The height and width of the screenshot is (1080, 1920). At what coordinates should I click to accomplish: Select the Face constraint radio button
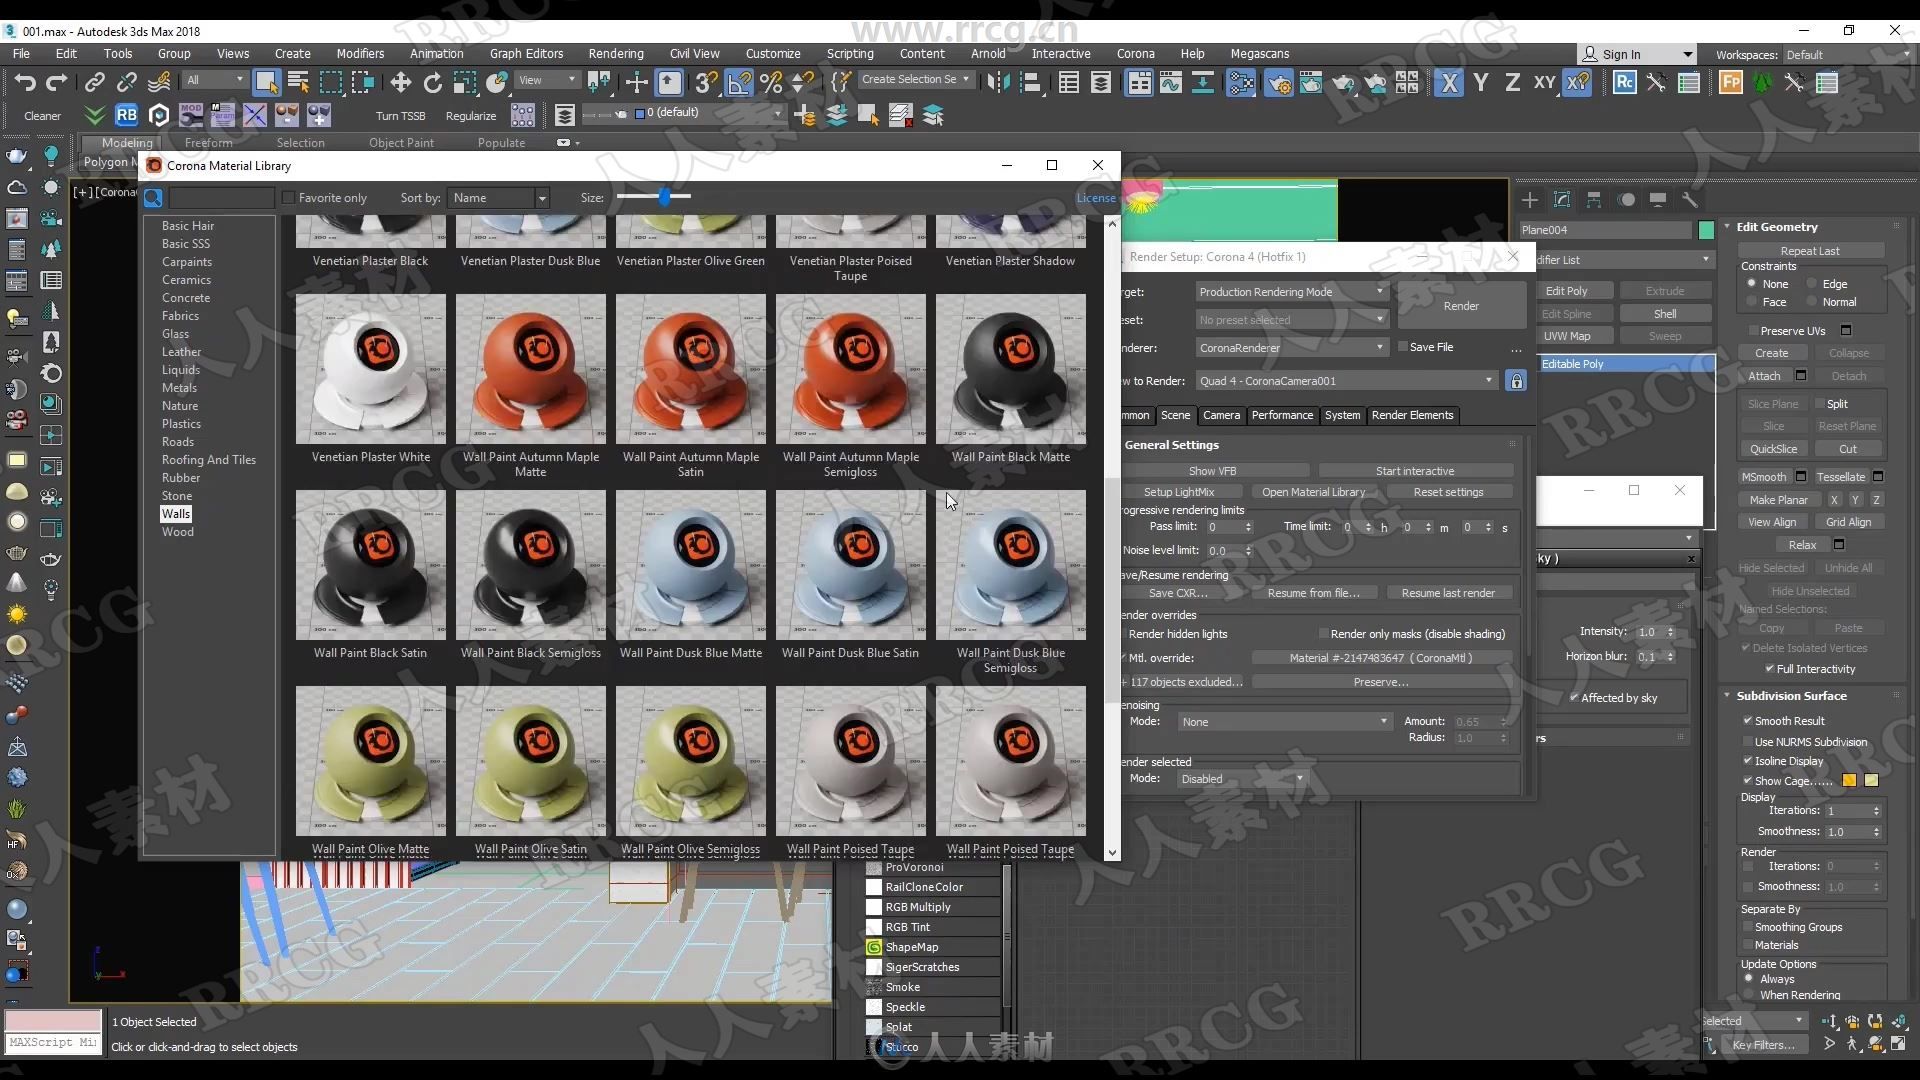(x=1751, y=302)
